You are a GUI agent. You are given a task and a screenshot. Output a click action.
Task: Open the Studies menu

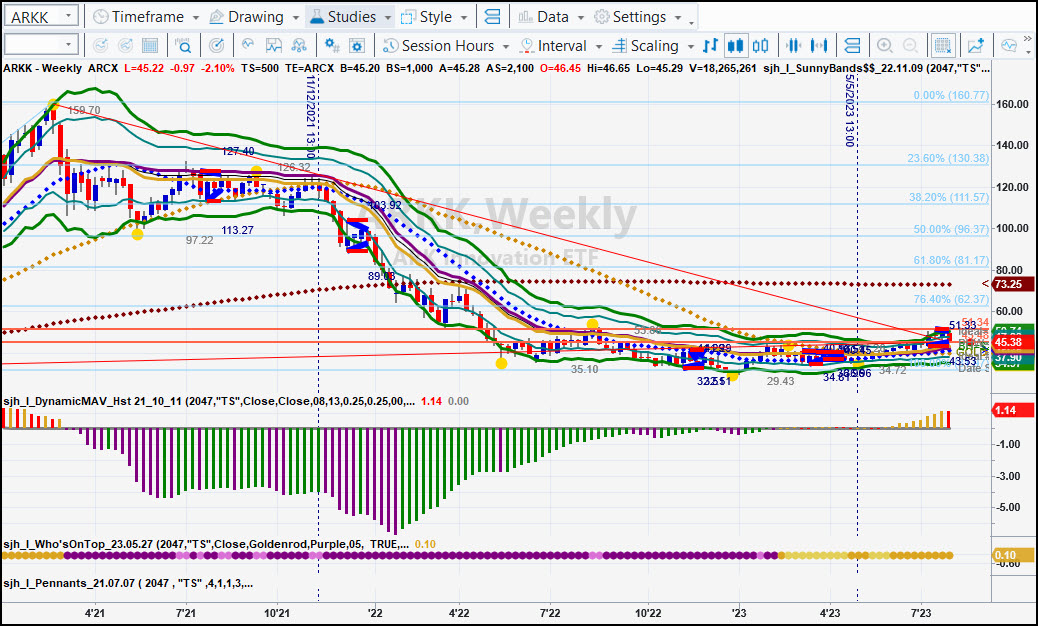[344, 17]
